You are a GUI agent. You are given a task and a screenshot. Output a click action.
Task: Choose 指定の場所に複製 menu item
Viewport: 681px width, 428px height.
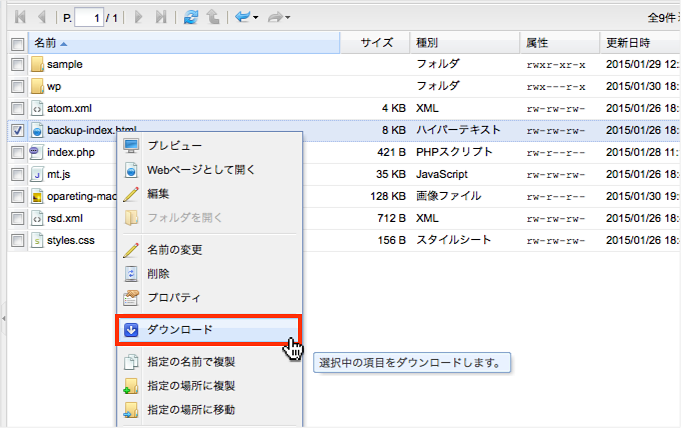[209, 386]
